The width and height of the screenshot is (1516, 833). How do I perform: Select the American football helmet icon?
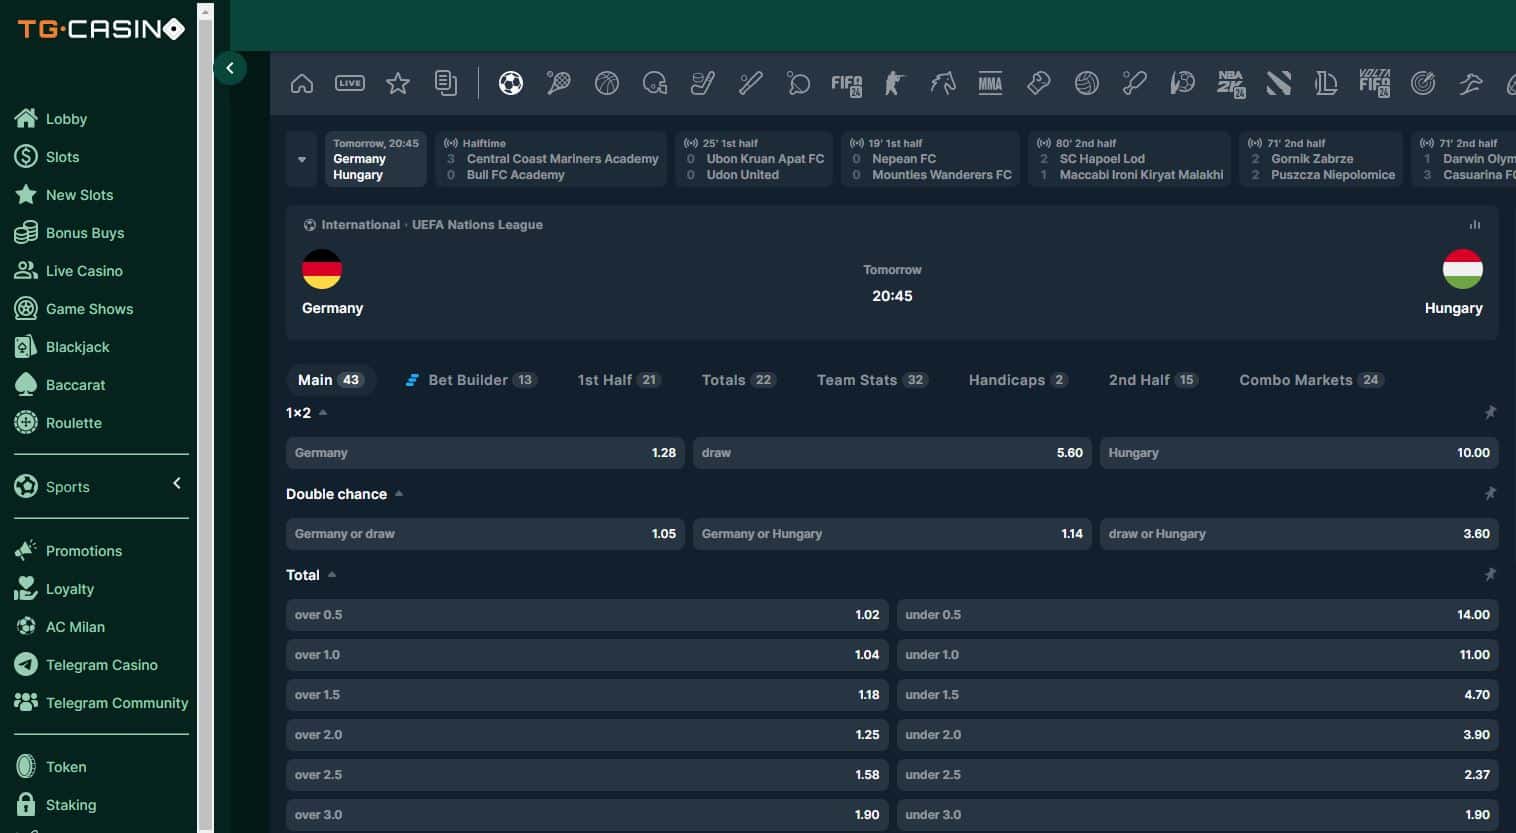pos(655,84)
